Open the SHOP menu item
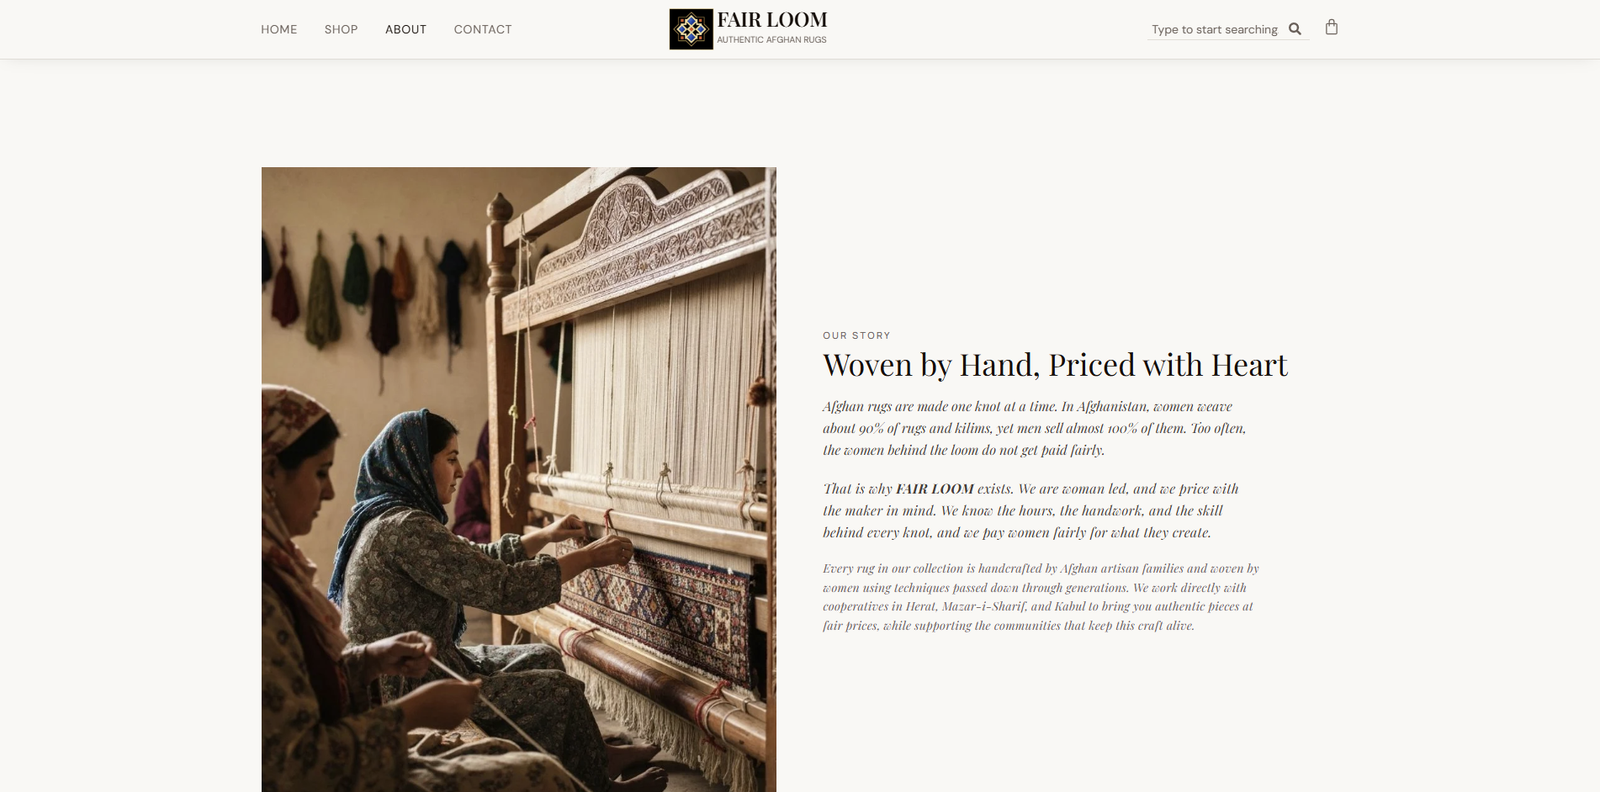Image resolution: width=1600 pixels, height=792 pixels. tap(341, 29)
